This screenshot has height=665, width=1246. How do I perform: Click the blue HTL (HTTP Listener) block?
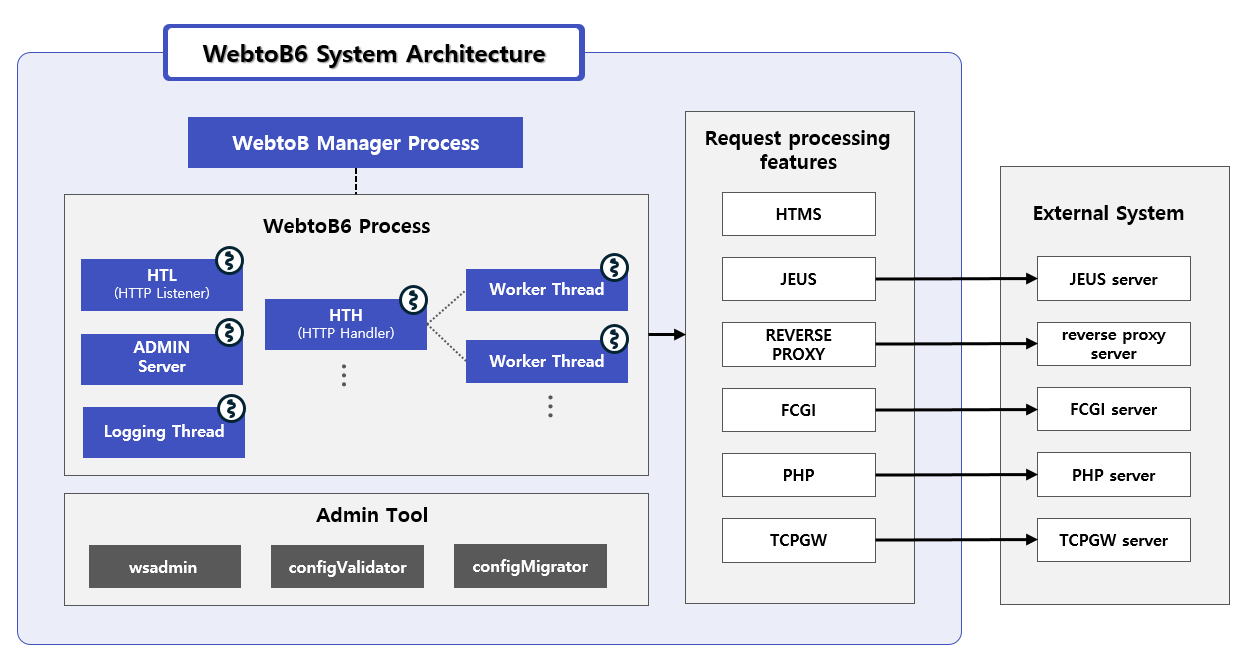[160, 283]
